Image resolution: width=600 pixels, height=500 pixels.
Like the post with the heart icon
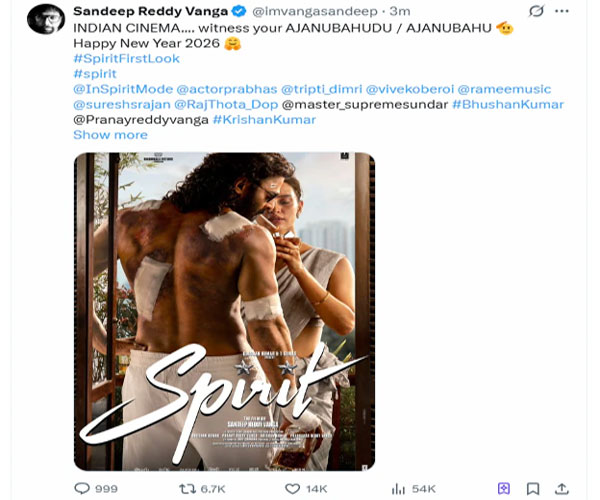(293, 488)
